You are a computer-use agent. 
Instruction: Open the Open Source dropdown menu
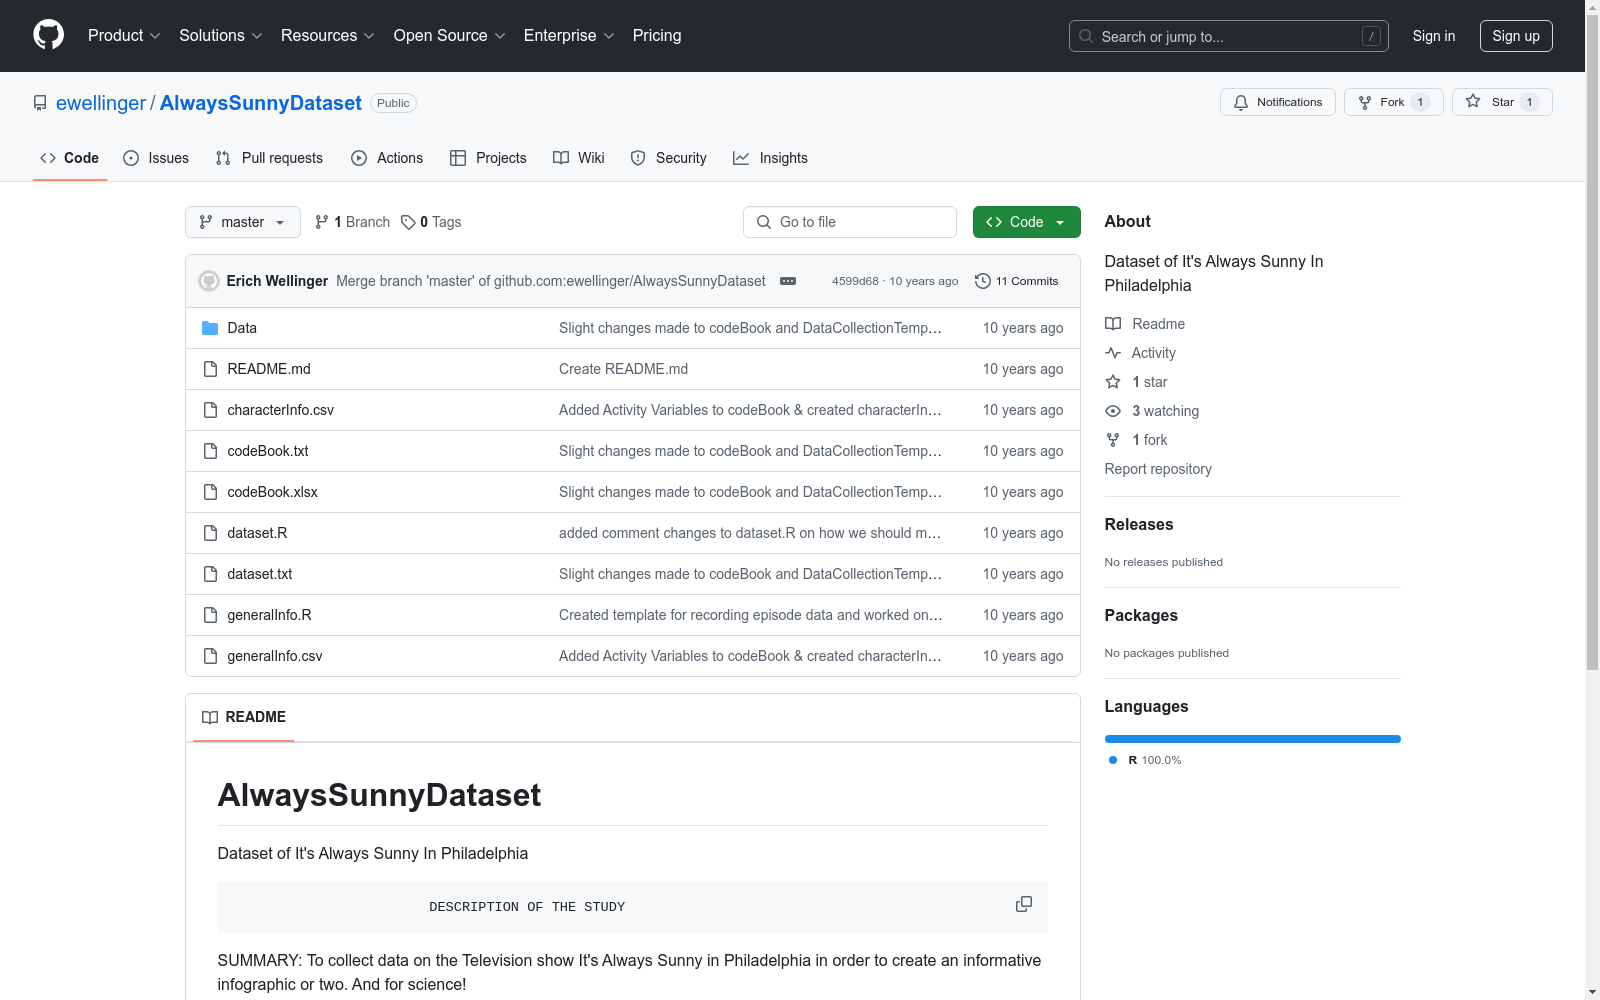point(450,36)
